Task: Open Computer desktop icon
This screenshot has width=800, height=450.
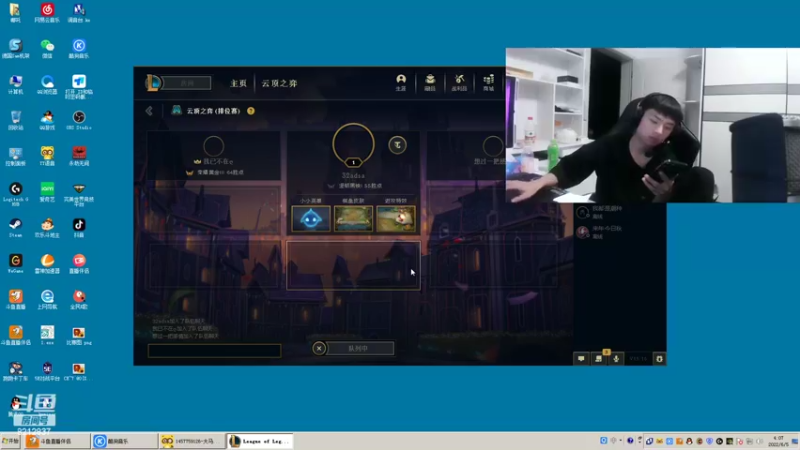Action: (15, 85)
